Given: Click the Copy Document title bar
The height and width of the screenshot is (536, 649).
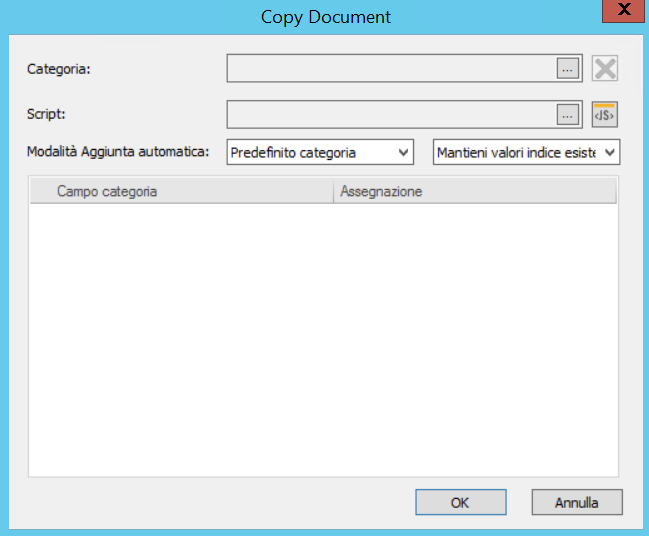Looking at the screenshot, I should 325,17.
